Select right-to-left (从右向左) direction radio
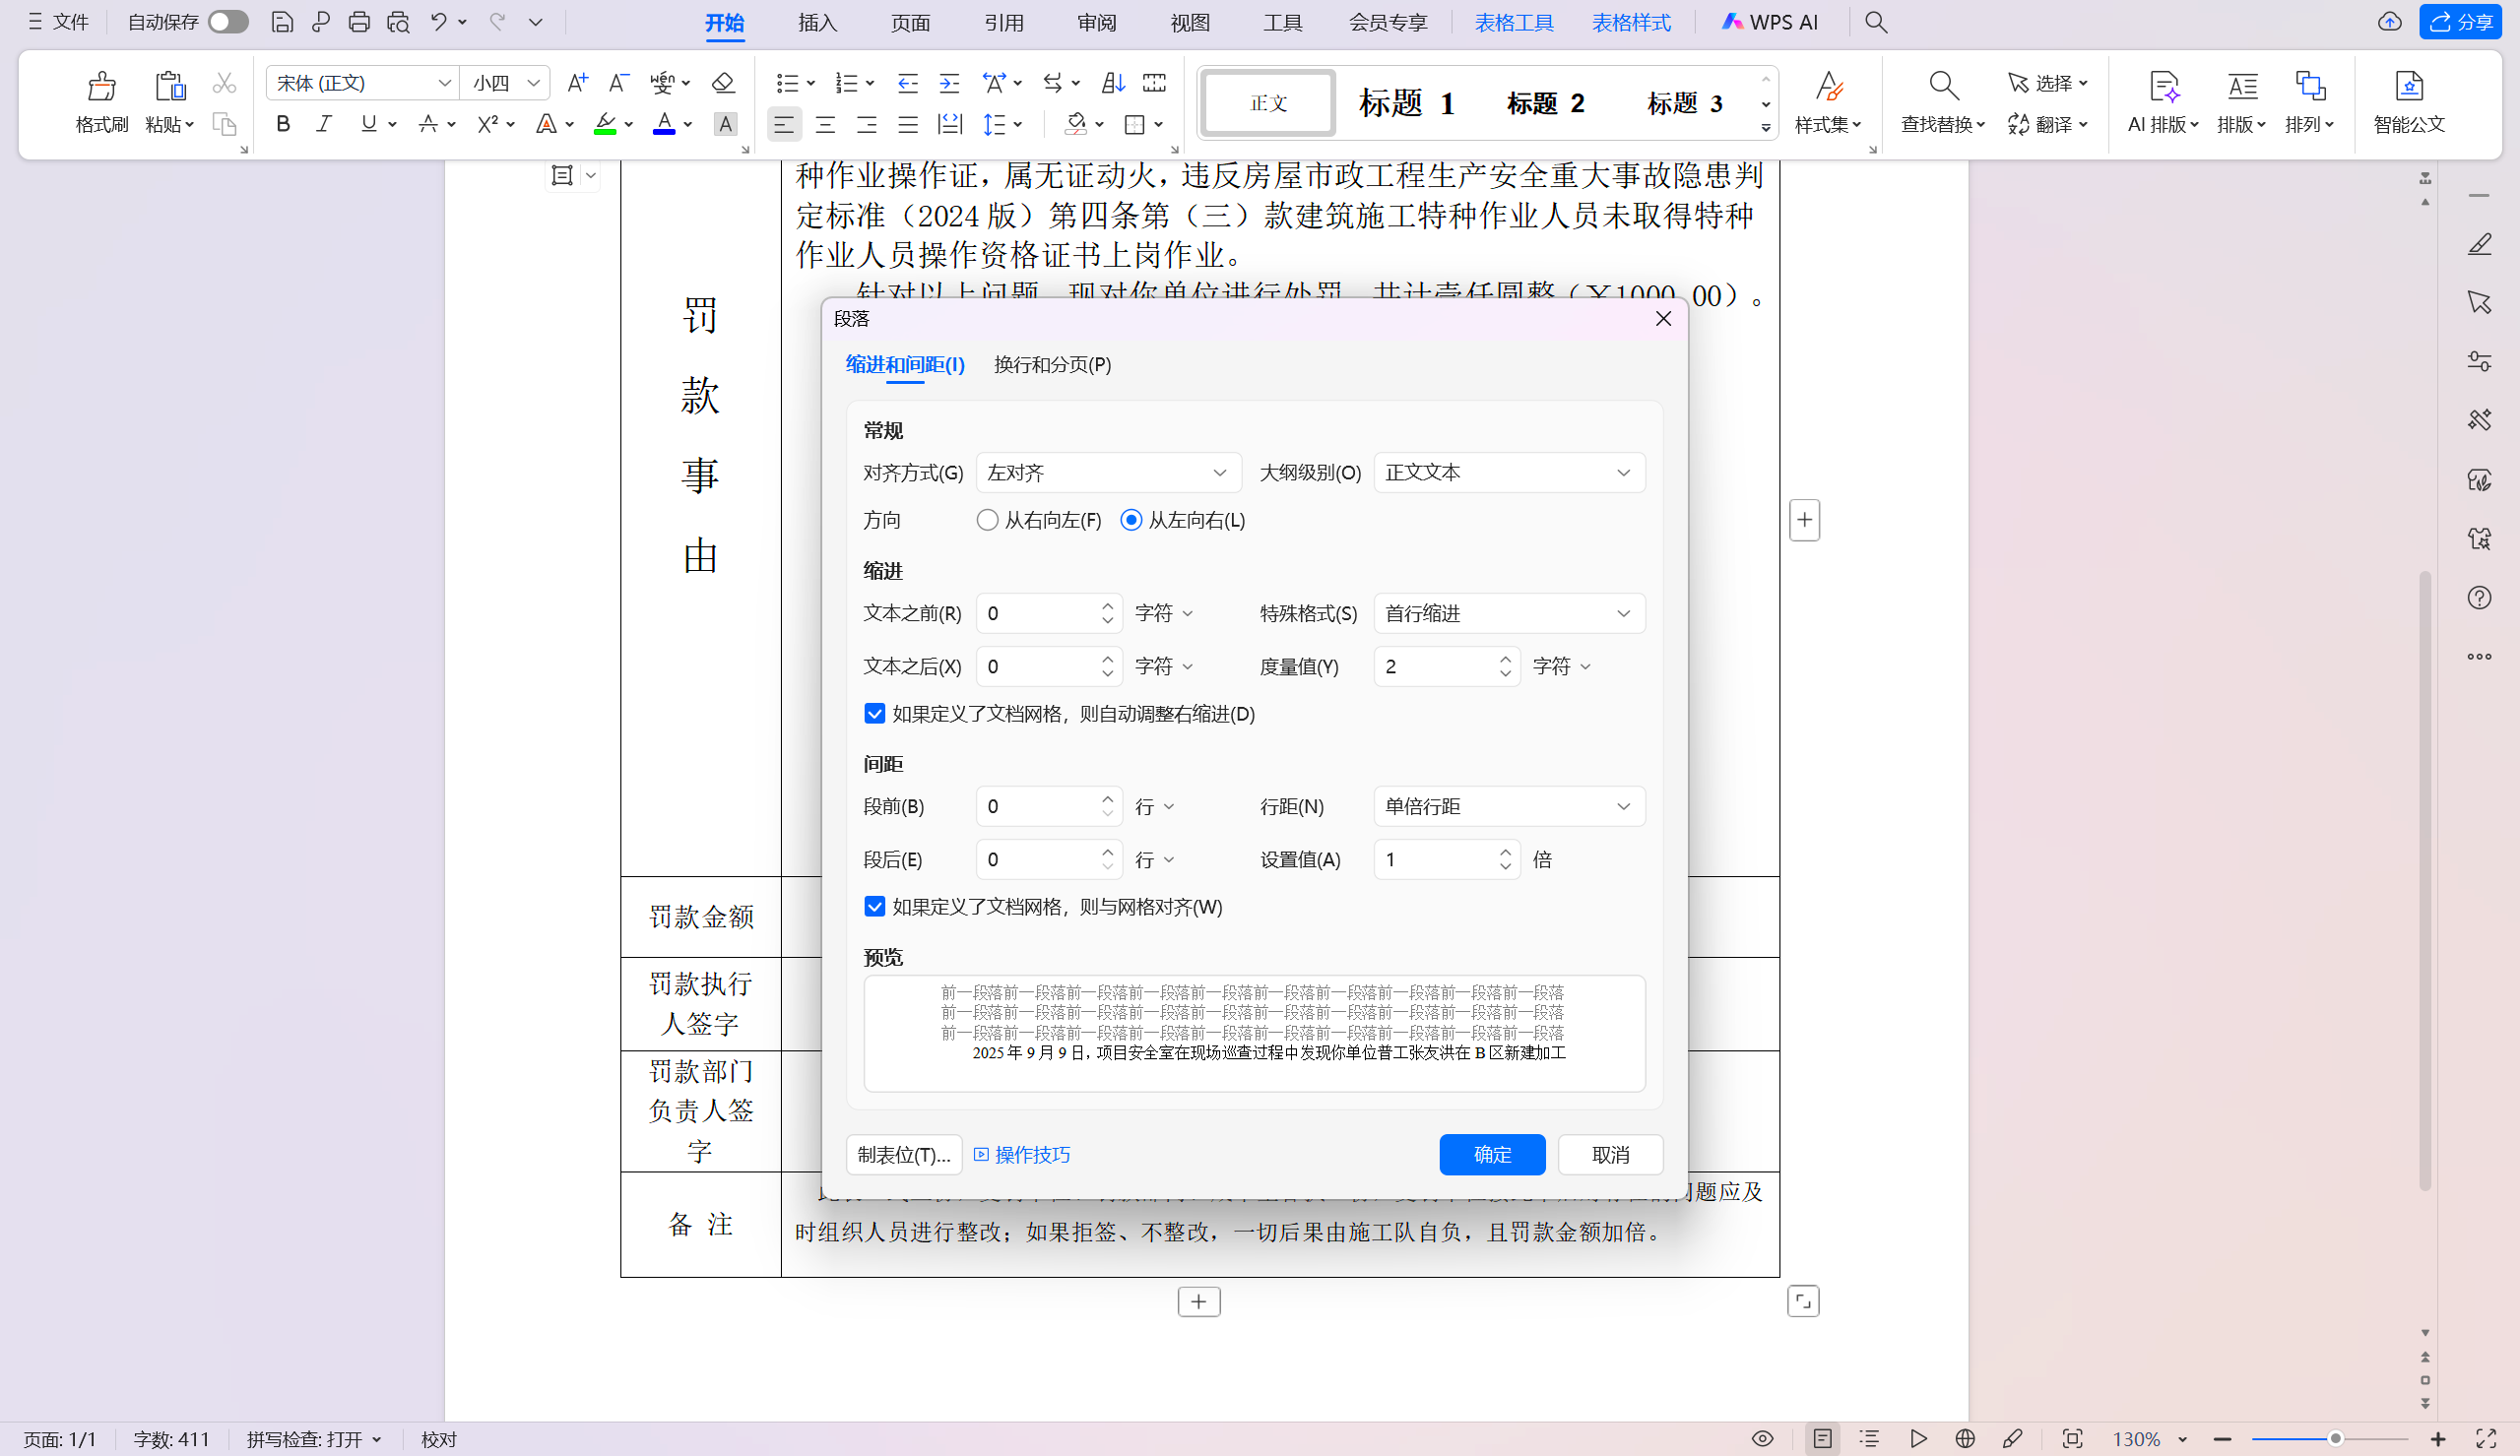This screenshot has height=1456, width=2520. pyautogui.click(x=987, y=520)
